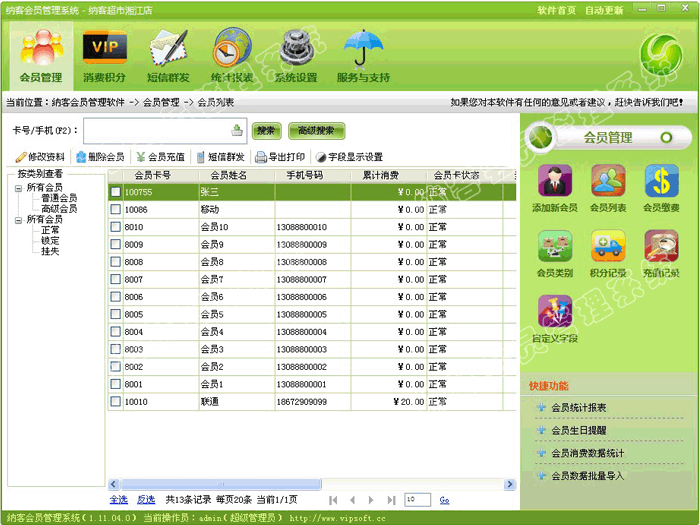Click the 全选 link
Viewport: 700px width, 525px height.
point(119,500)
